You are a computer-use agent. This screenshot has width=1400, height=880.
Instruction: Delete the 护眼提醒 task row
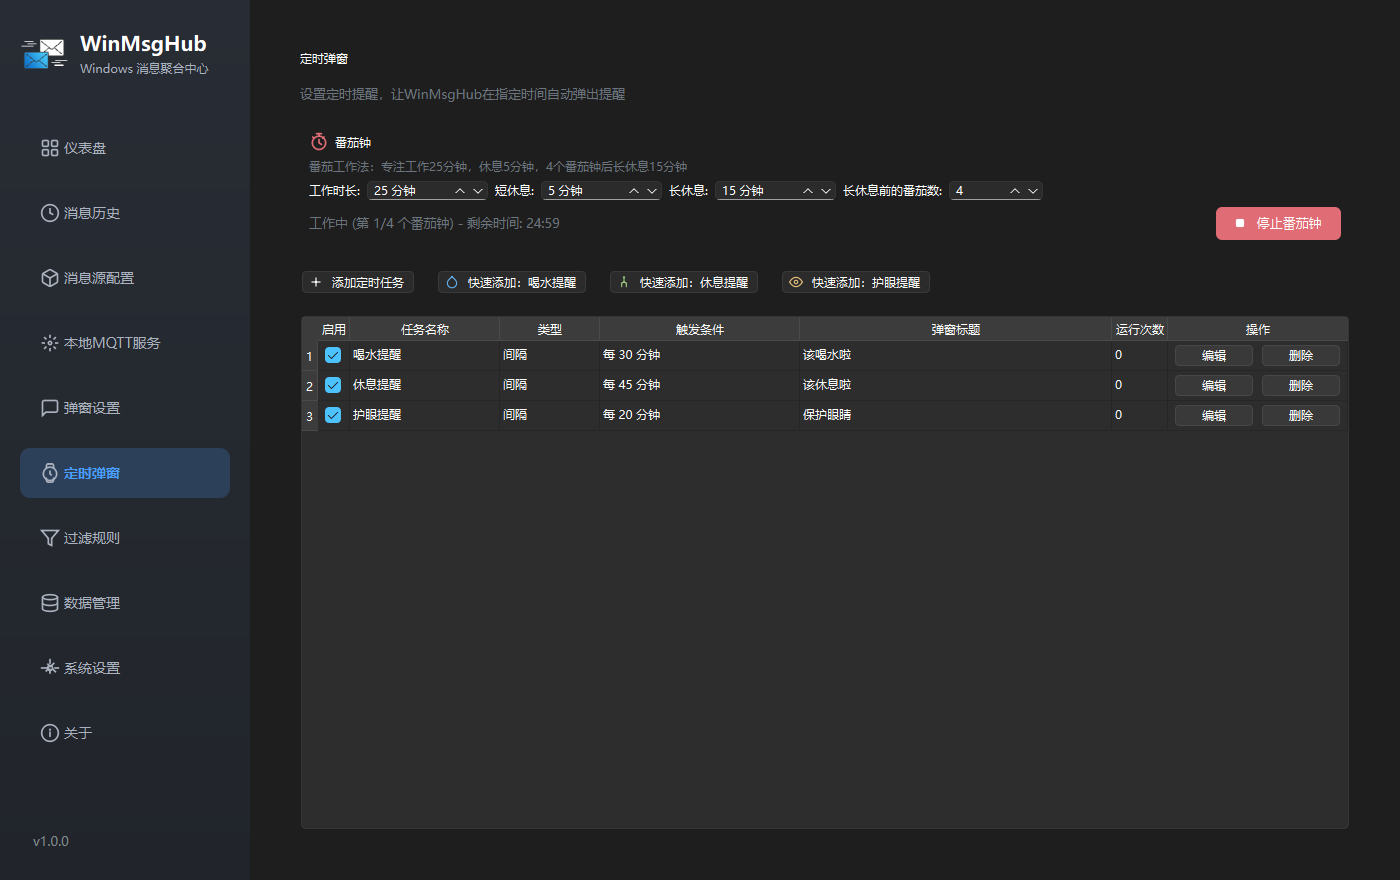coord(1300,415)
